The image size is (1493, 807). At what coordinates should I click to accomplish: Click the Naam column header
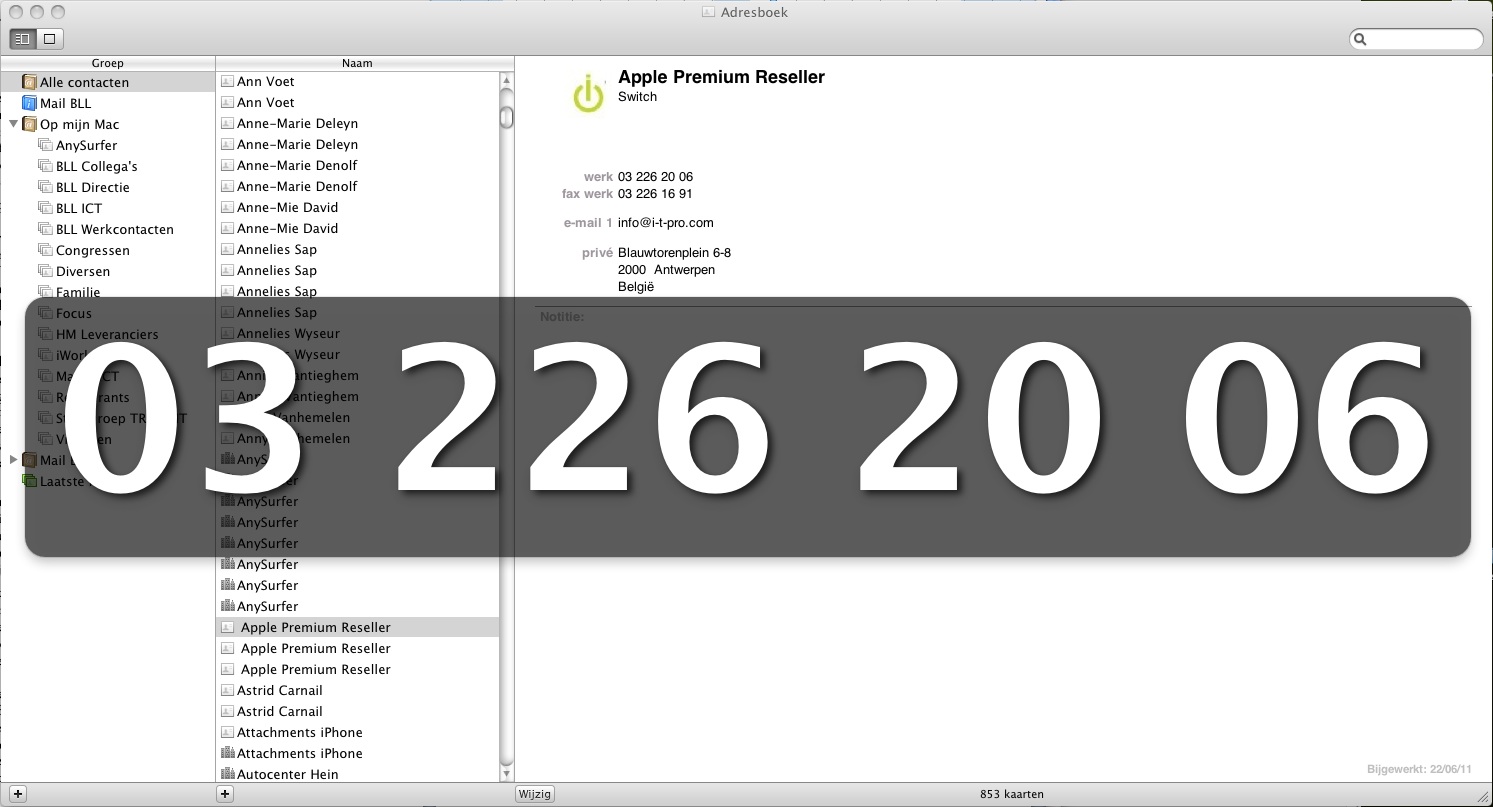click(357, 63)
